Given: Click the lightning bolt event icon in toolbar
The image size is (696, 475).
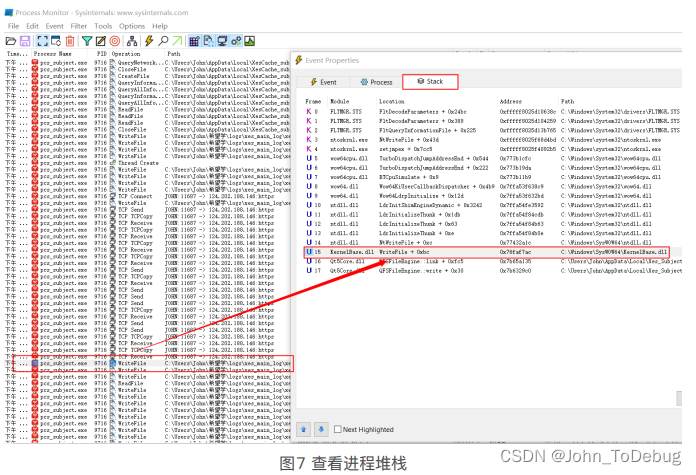Looking at the screenshot, I should click(x=149, y=41).
